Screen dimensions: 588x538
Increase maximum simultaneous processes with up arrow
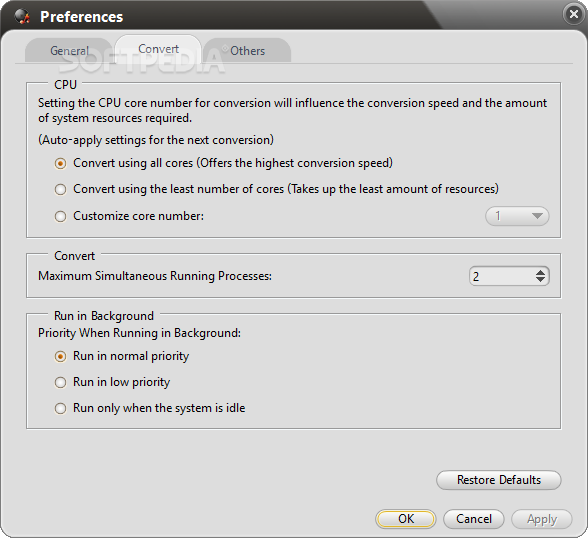click(540, 272)
